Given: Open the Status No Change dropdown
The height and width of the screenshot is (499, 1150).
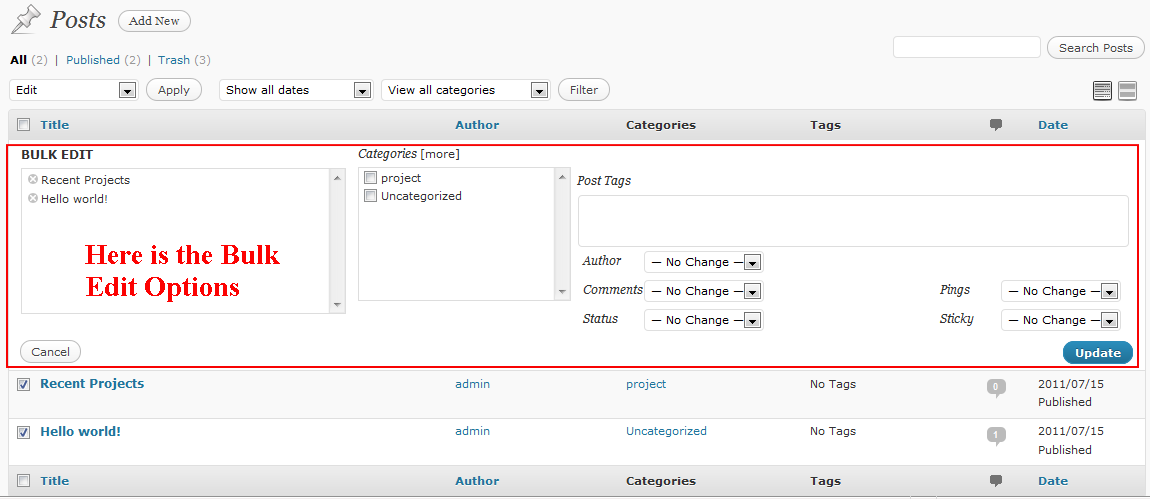Looking at the screenshot, I should coord(703,320).
